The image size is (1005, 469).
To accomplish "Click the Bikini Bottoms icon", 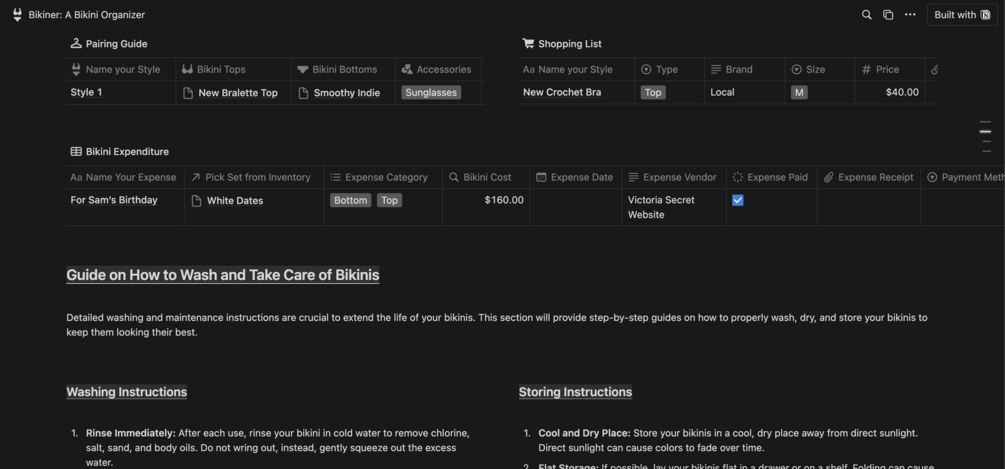I will (x=303, y=69).
